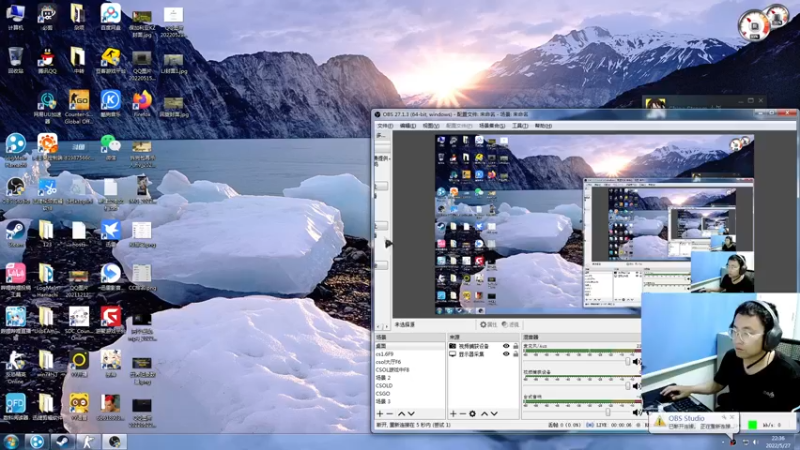Select the 桌面 scene
This screenshot has width=800, height=450.
tap(410, 346)
